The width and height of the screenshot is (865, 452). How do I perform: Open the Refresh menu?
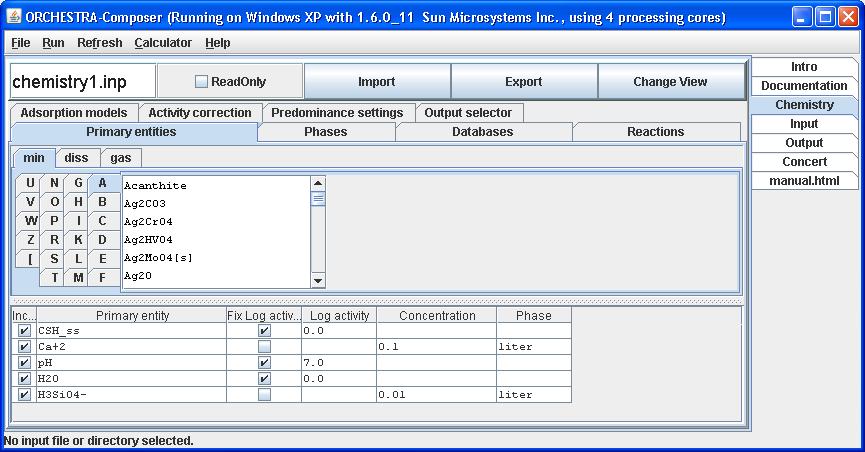100,42
